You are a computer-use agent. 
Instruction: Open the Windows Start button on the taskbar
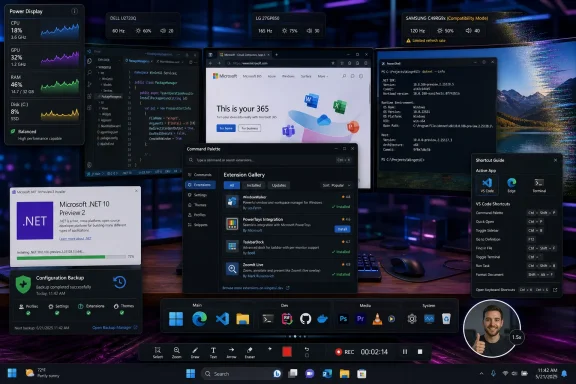coord(191,374)
